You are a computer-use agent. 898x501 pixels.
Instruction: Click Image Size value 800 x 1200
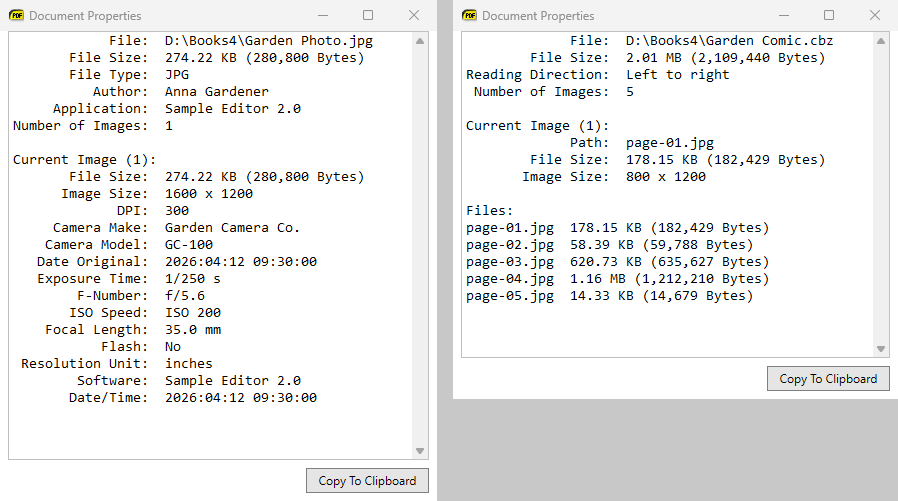[x=665, y=177]
